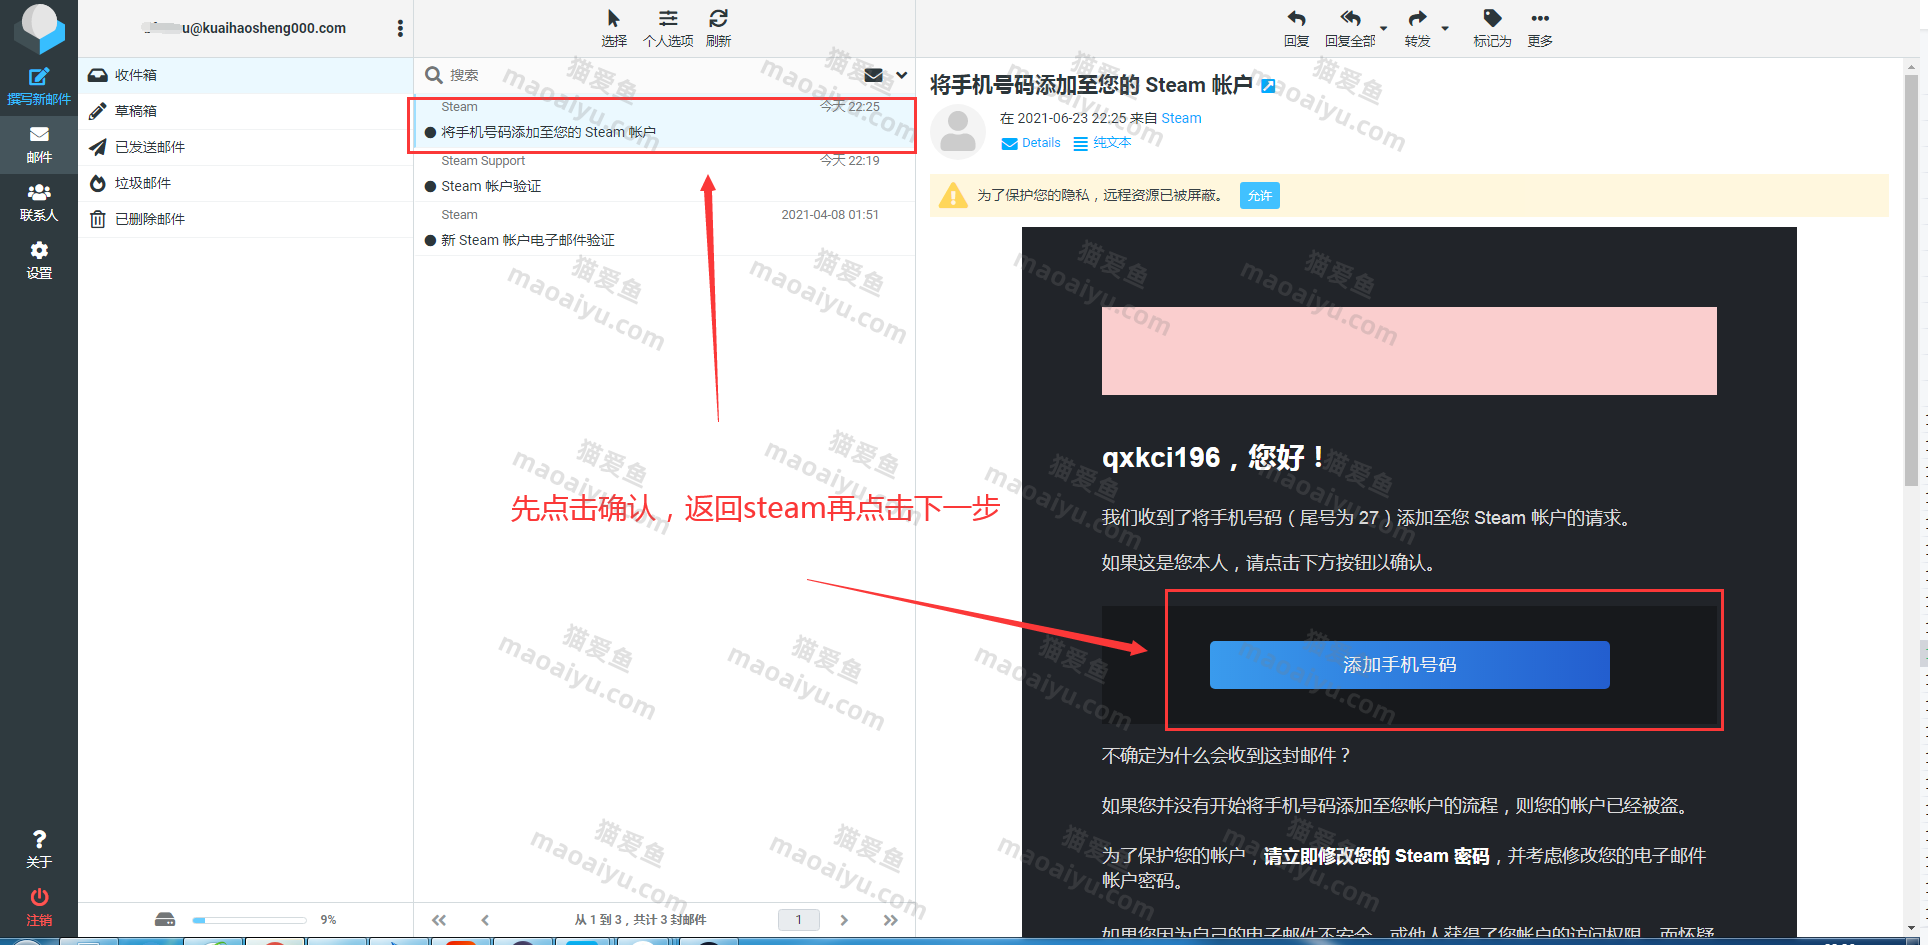Refresh the message list
This screenshot has width=1928, height=945.
718,27
